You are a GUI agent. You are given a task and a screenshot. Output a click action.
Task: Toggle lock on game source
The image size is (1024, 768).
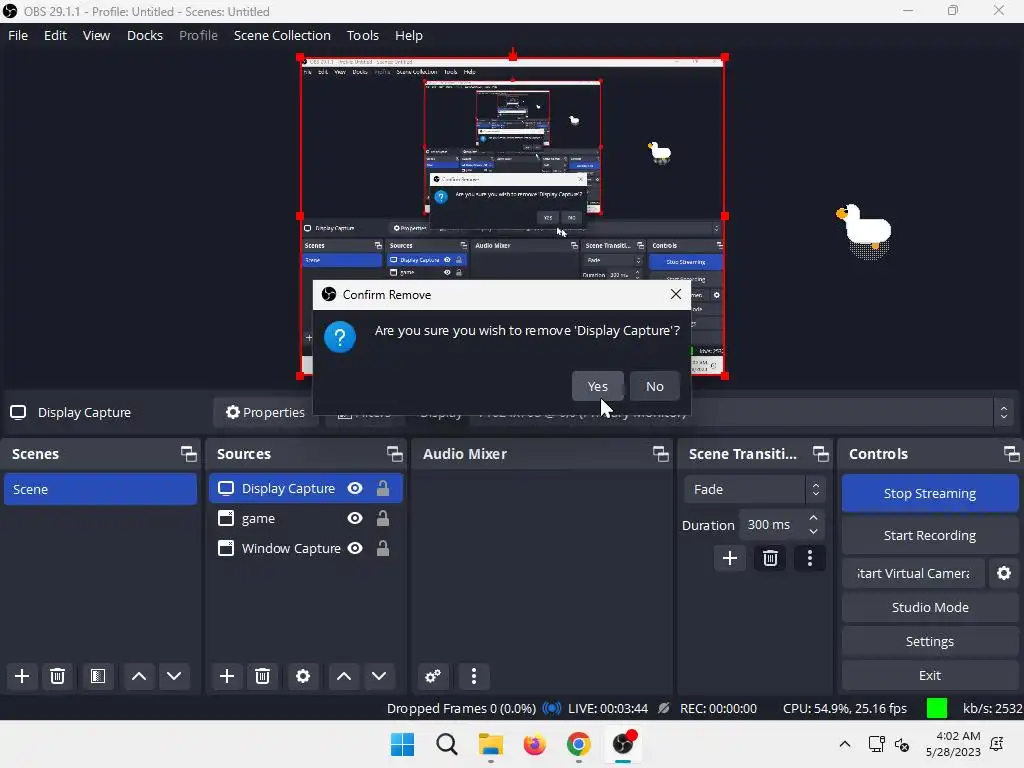coord(383,519)
